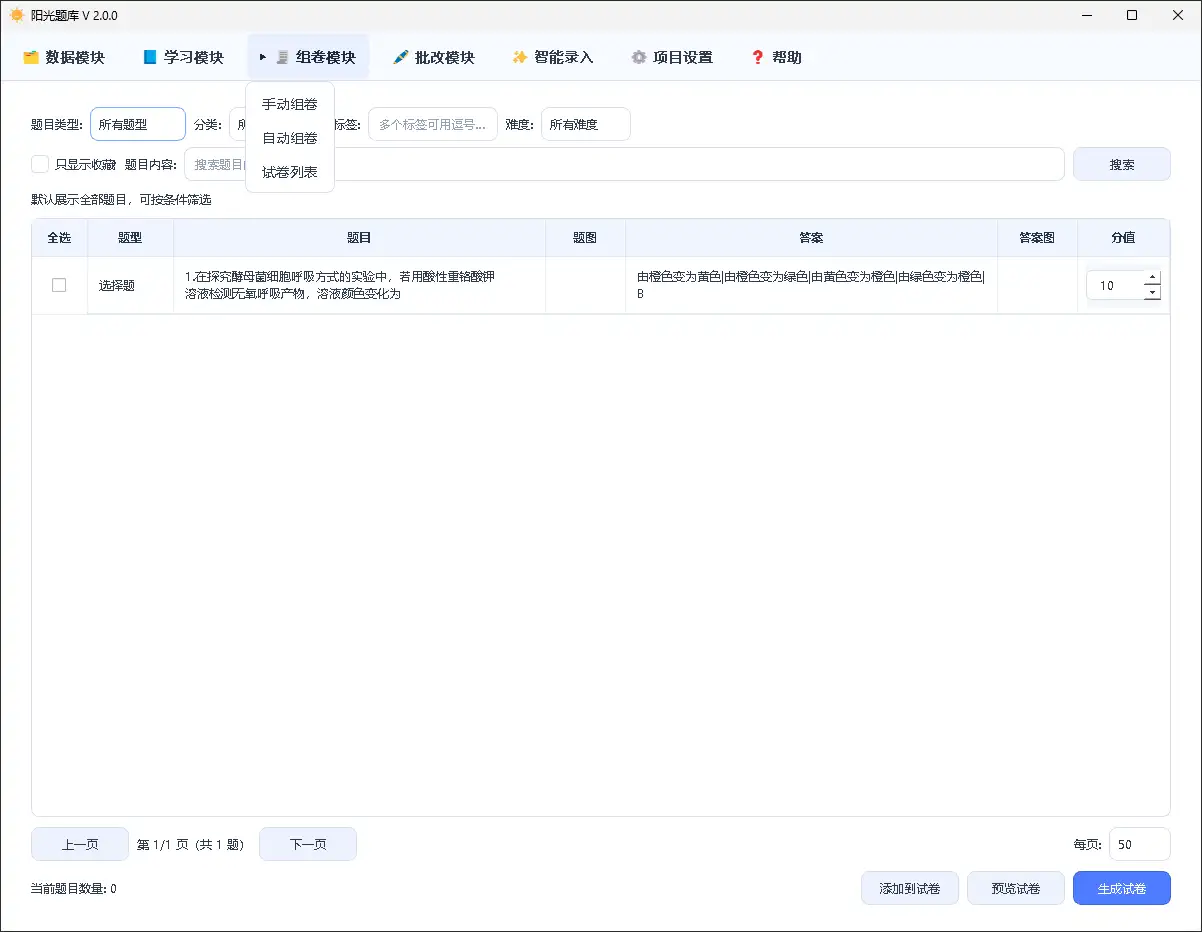The height and width of the screenshot is (932, 1202).
Task: Click the 默认展示全部题目 hint text
Action: (121, 200)
